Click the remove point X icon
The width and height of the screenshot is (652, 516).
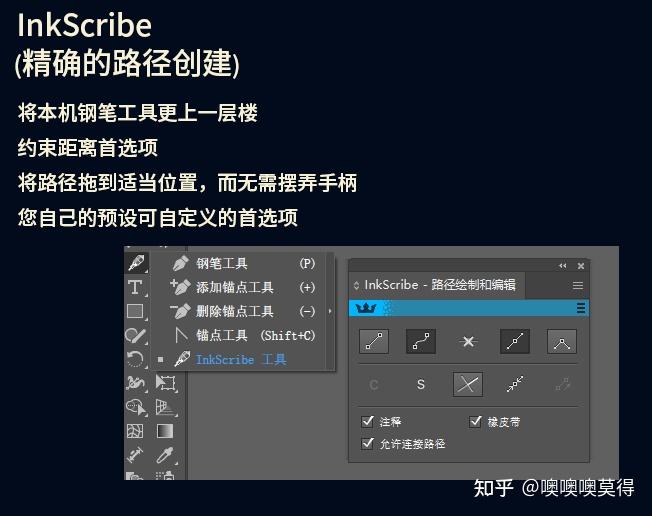468,341
